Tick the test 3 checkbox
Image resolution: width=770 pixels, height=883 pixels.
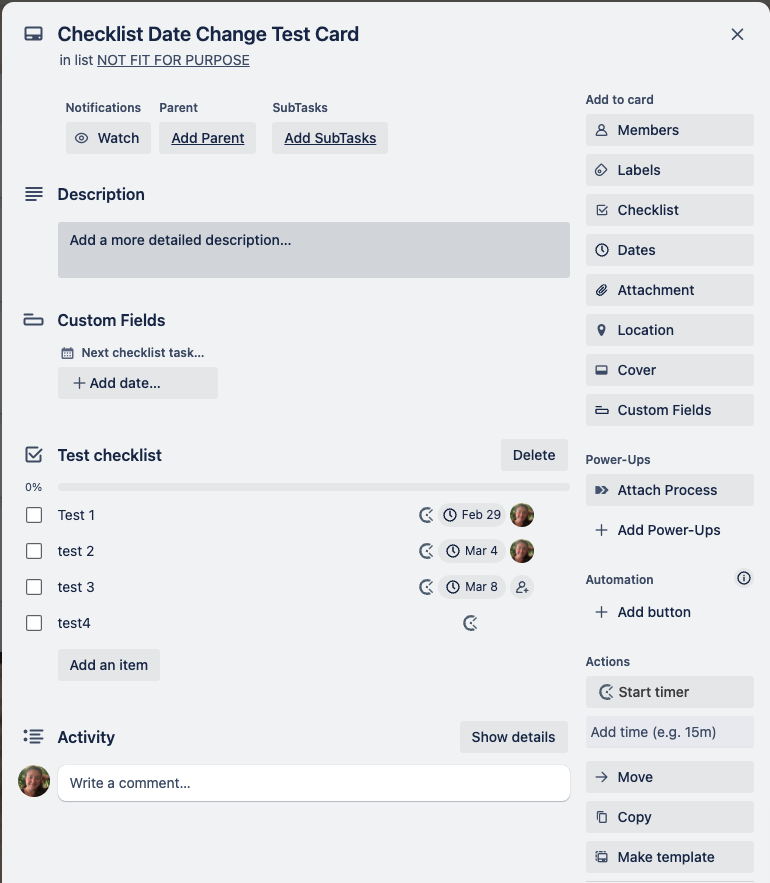pyautogui.click(x=34, y=587)
